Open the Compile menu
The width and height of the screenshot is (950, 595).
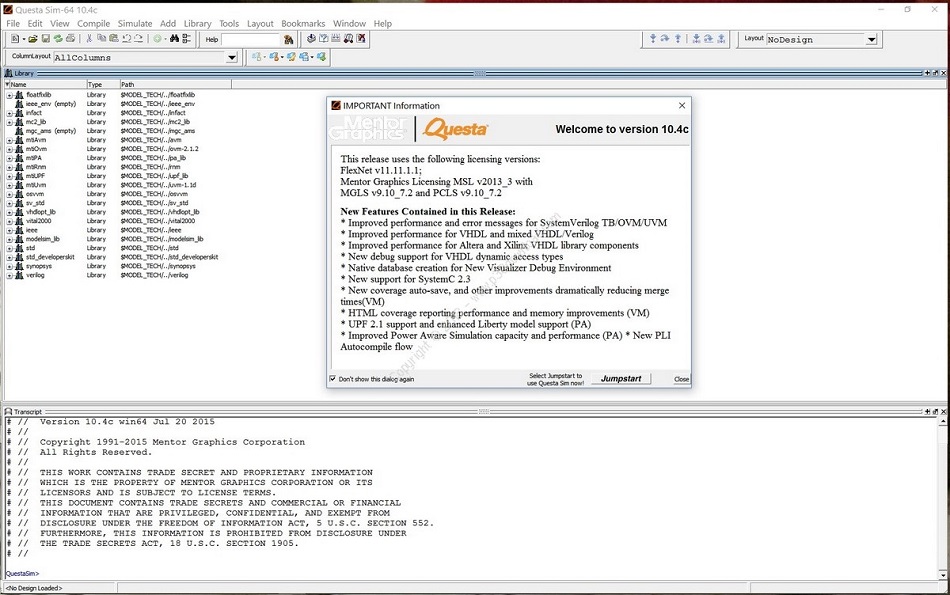pos(93,24)
